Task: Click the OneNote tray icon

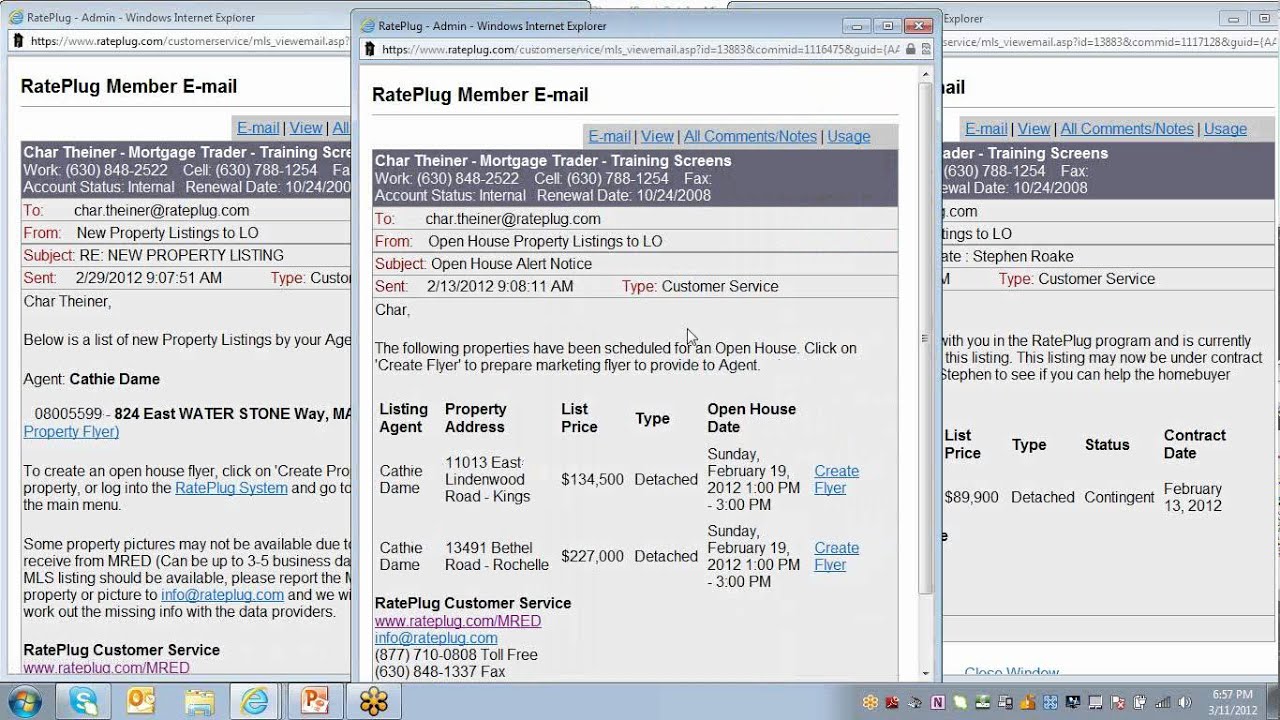Action: pos(937,703)
